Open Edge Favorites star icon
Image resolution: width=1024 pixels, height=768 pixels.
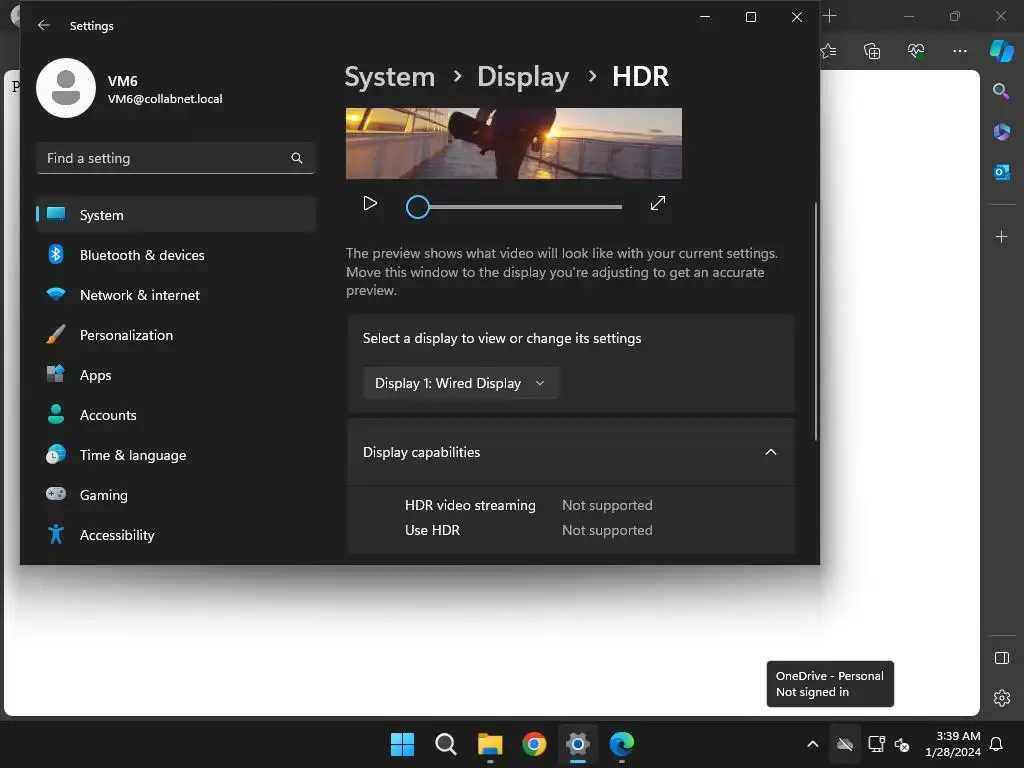pos(829,51)
